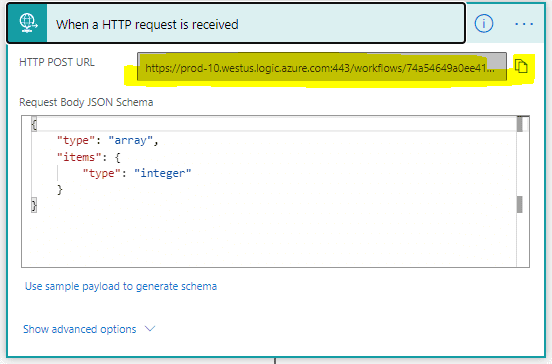Click the "items": { line

89,157
